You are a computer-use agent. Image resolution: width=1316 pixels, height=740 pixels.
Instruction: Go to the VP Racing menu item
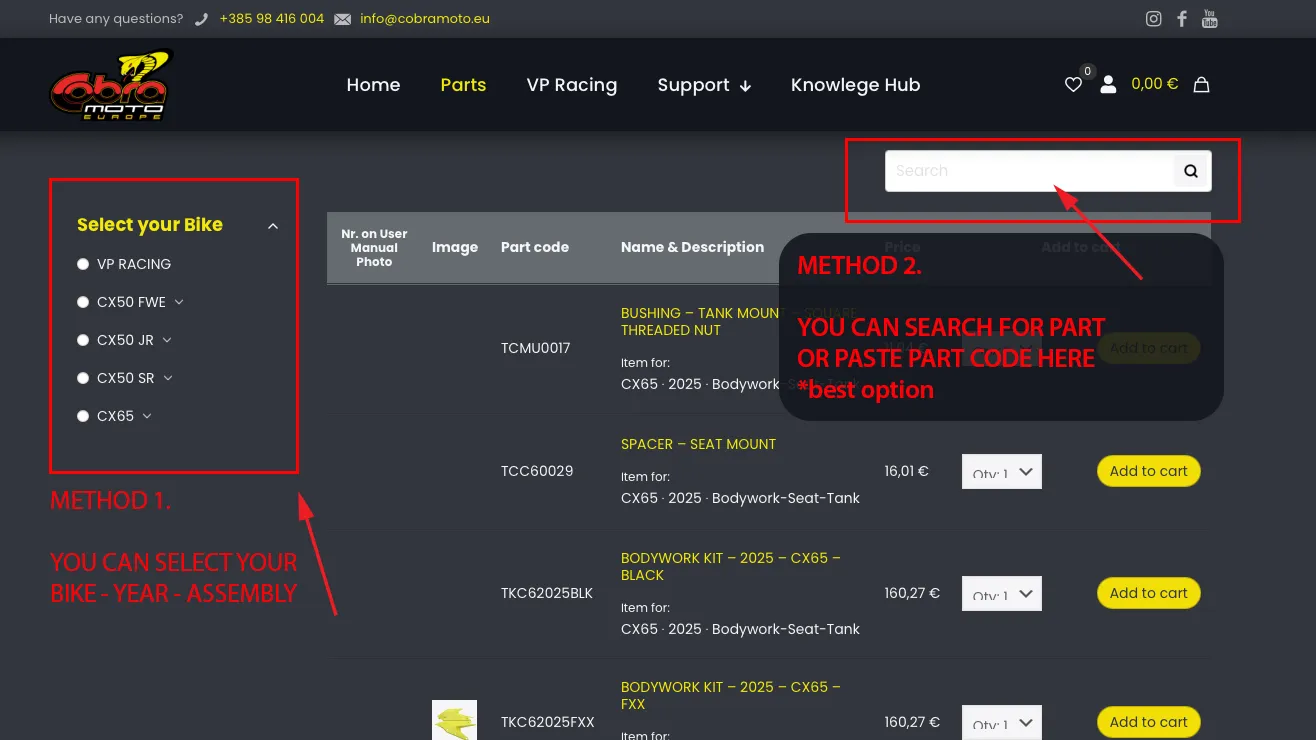(x=571, y=85)
